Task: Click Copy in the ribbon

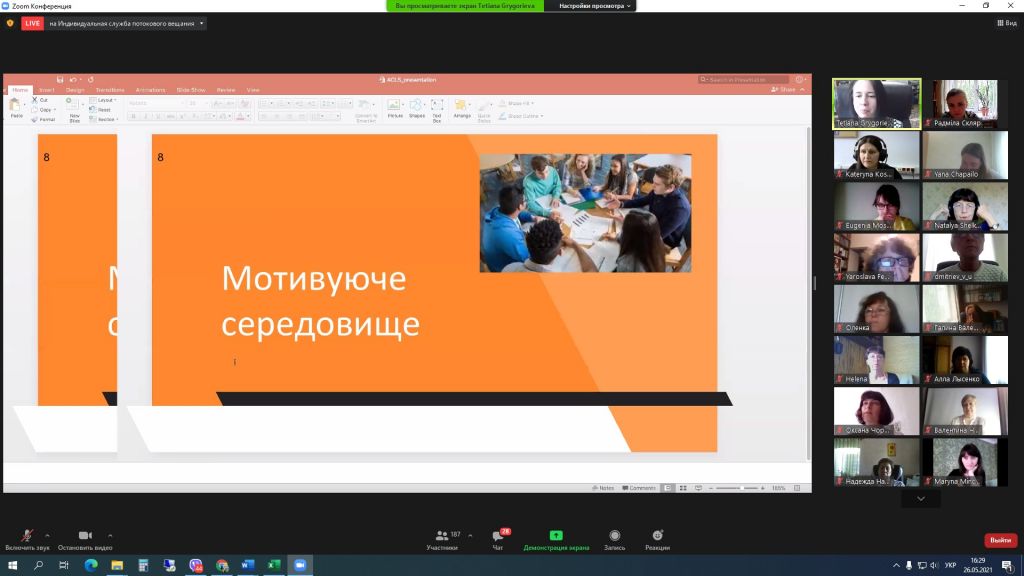Action: [x=42, y=110]
